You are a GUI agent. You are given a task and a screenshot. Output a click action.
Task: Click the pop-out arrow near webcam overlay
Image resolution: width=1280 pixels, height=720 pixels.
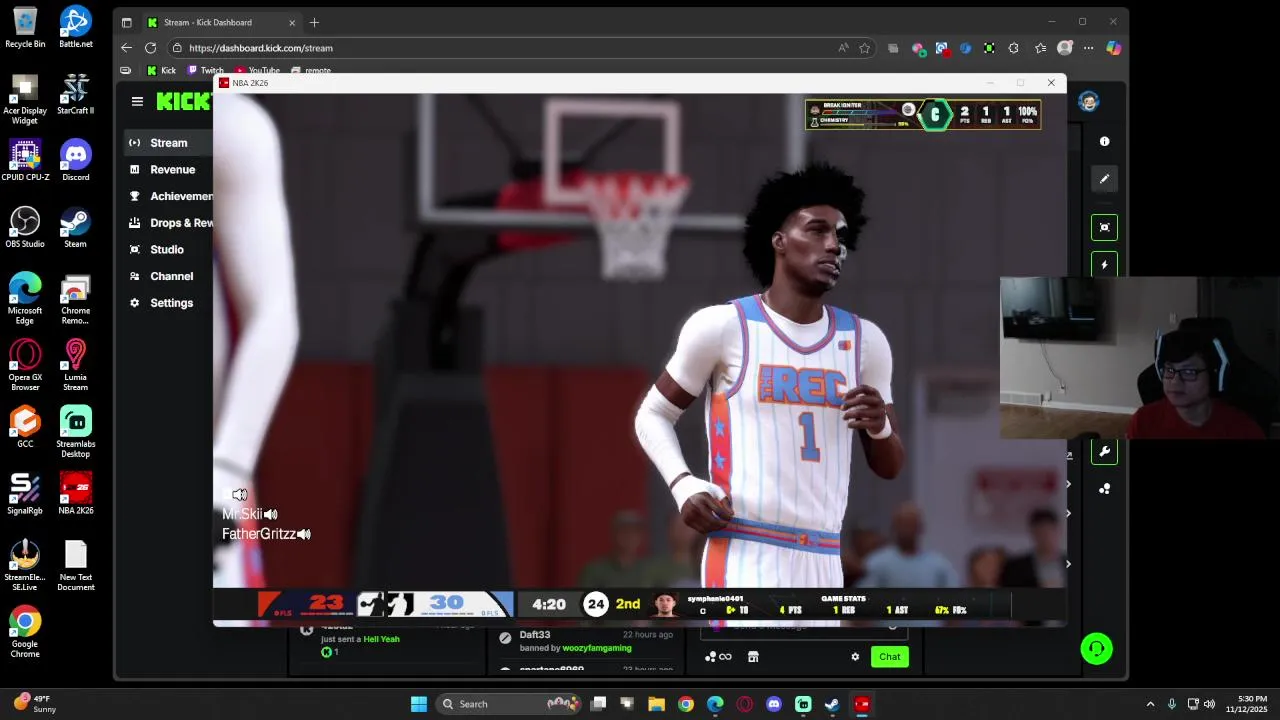tap(1068, 456)
